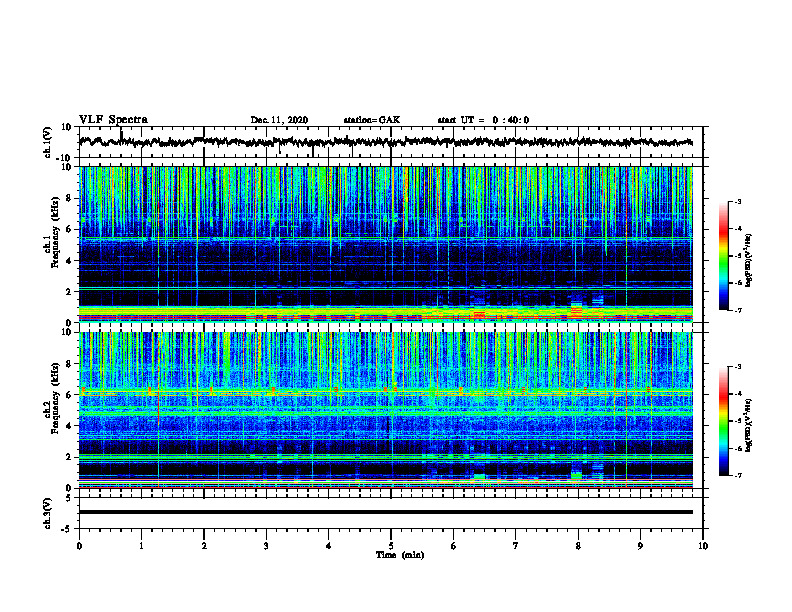This screenshot has height=612, width=792.
Task: Click the "8" kHz tick of ch.1 spectrogram
Action: [x=69, y=198]
